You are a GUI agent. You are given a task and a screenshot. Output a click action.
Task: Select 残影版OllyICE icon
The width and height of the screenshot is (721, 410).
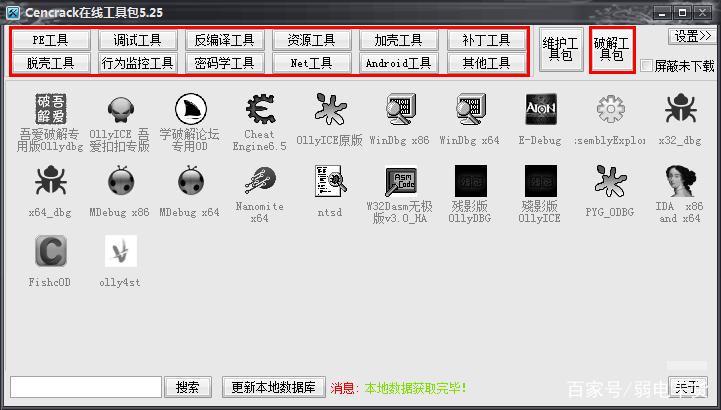point(541,181)
